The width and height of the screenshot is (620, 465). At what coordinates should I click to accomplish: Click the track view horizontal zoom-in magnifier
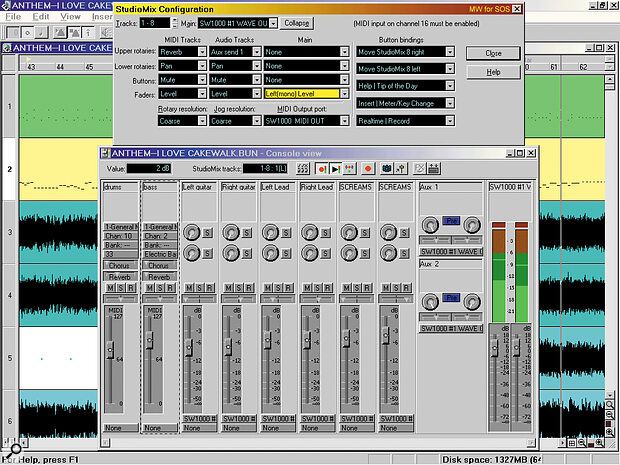[x=600, y=443]
